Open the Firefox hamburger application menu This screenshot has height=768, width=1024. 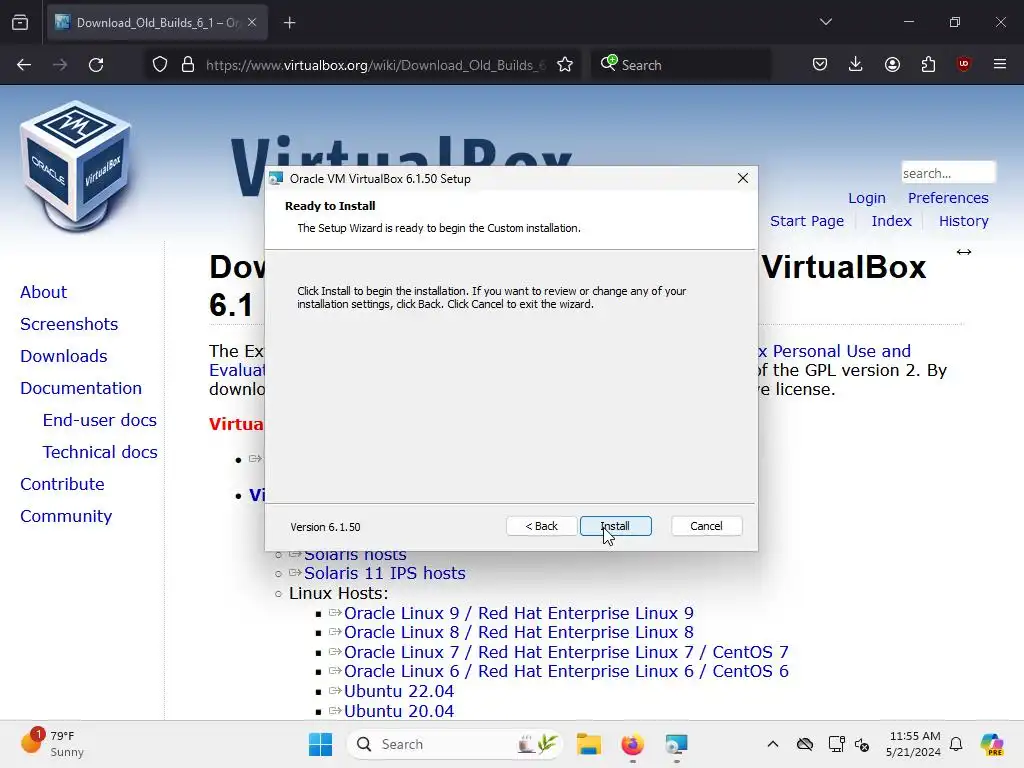(1000, 64)
